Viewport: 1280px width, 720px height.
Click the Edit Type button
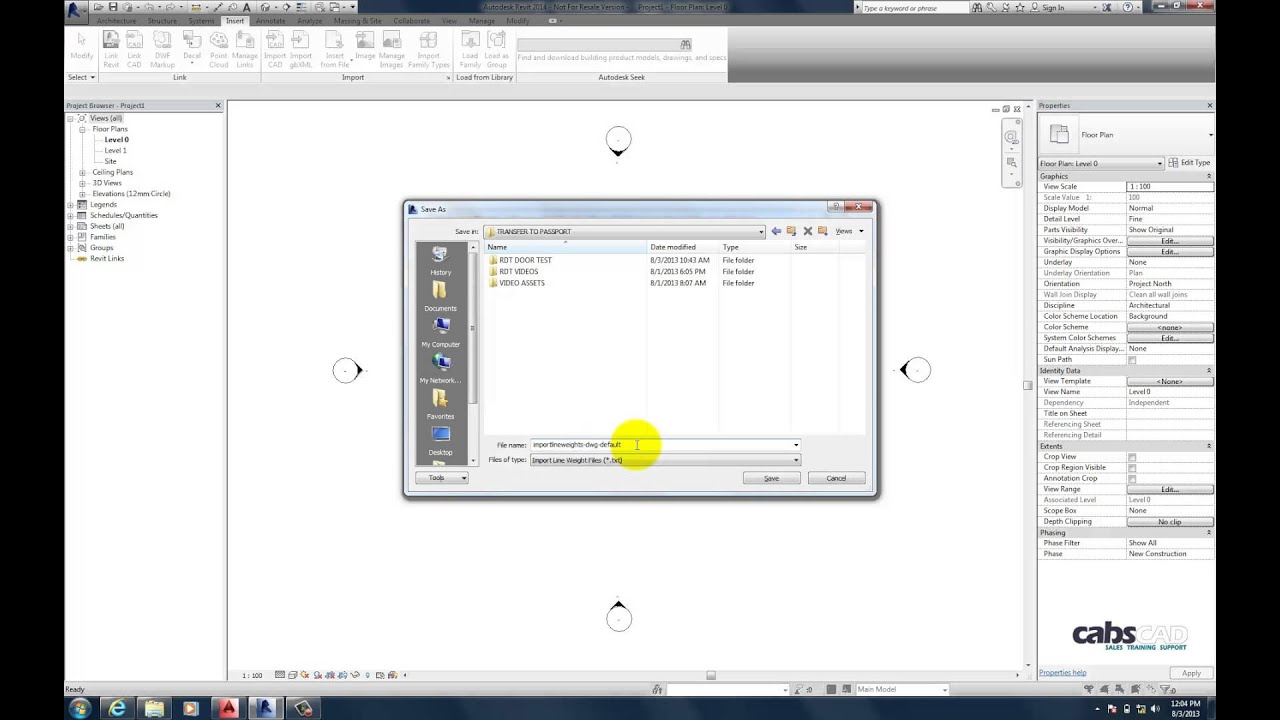(x=1190, y=163)
